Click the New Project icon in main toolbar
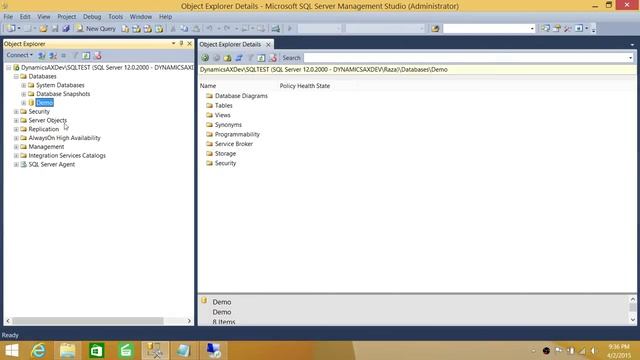Image resolution: width=640 pixels, height=360 pixels. coord(11,29)
